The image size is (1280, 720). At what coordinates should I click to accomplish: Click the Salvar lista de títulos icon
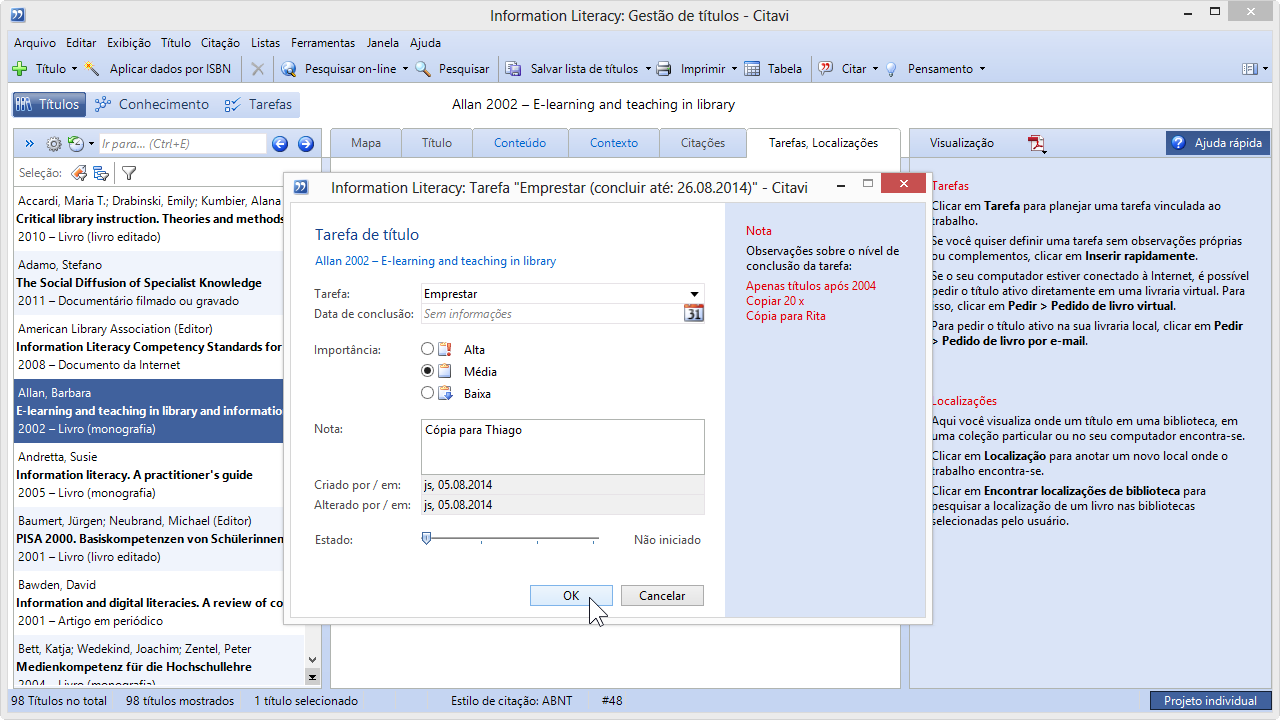tap(513, 69)
